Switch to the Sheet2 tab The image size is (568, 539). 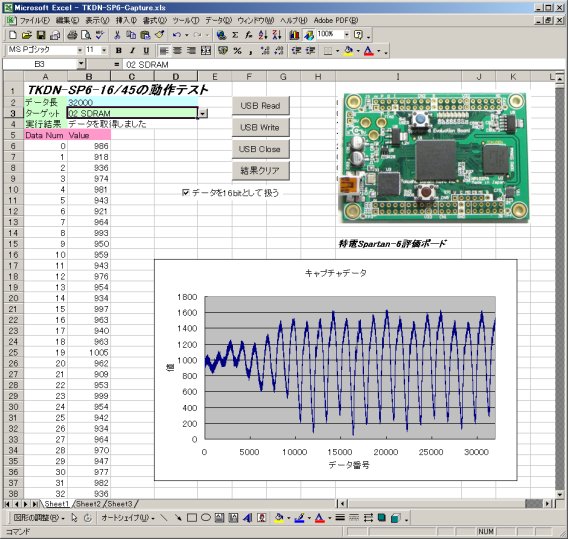click(88, 504)
